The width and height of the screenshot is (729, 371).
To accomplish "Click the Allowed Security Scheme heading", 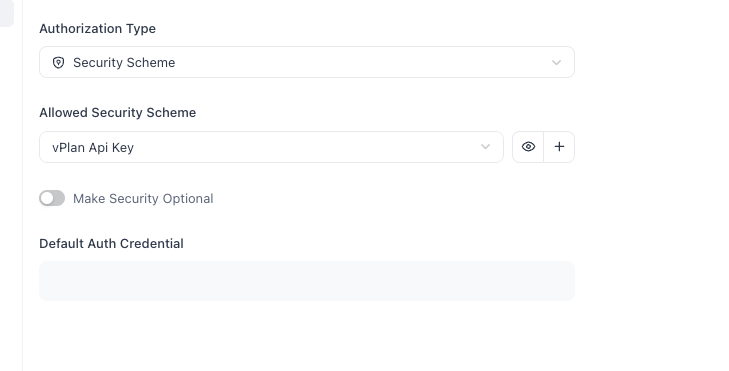I will point(118,113).
